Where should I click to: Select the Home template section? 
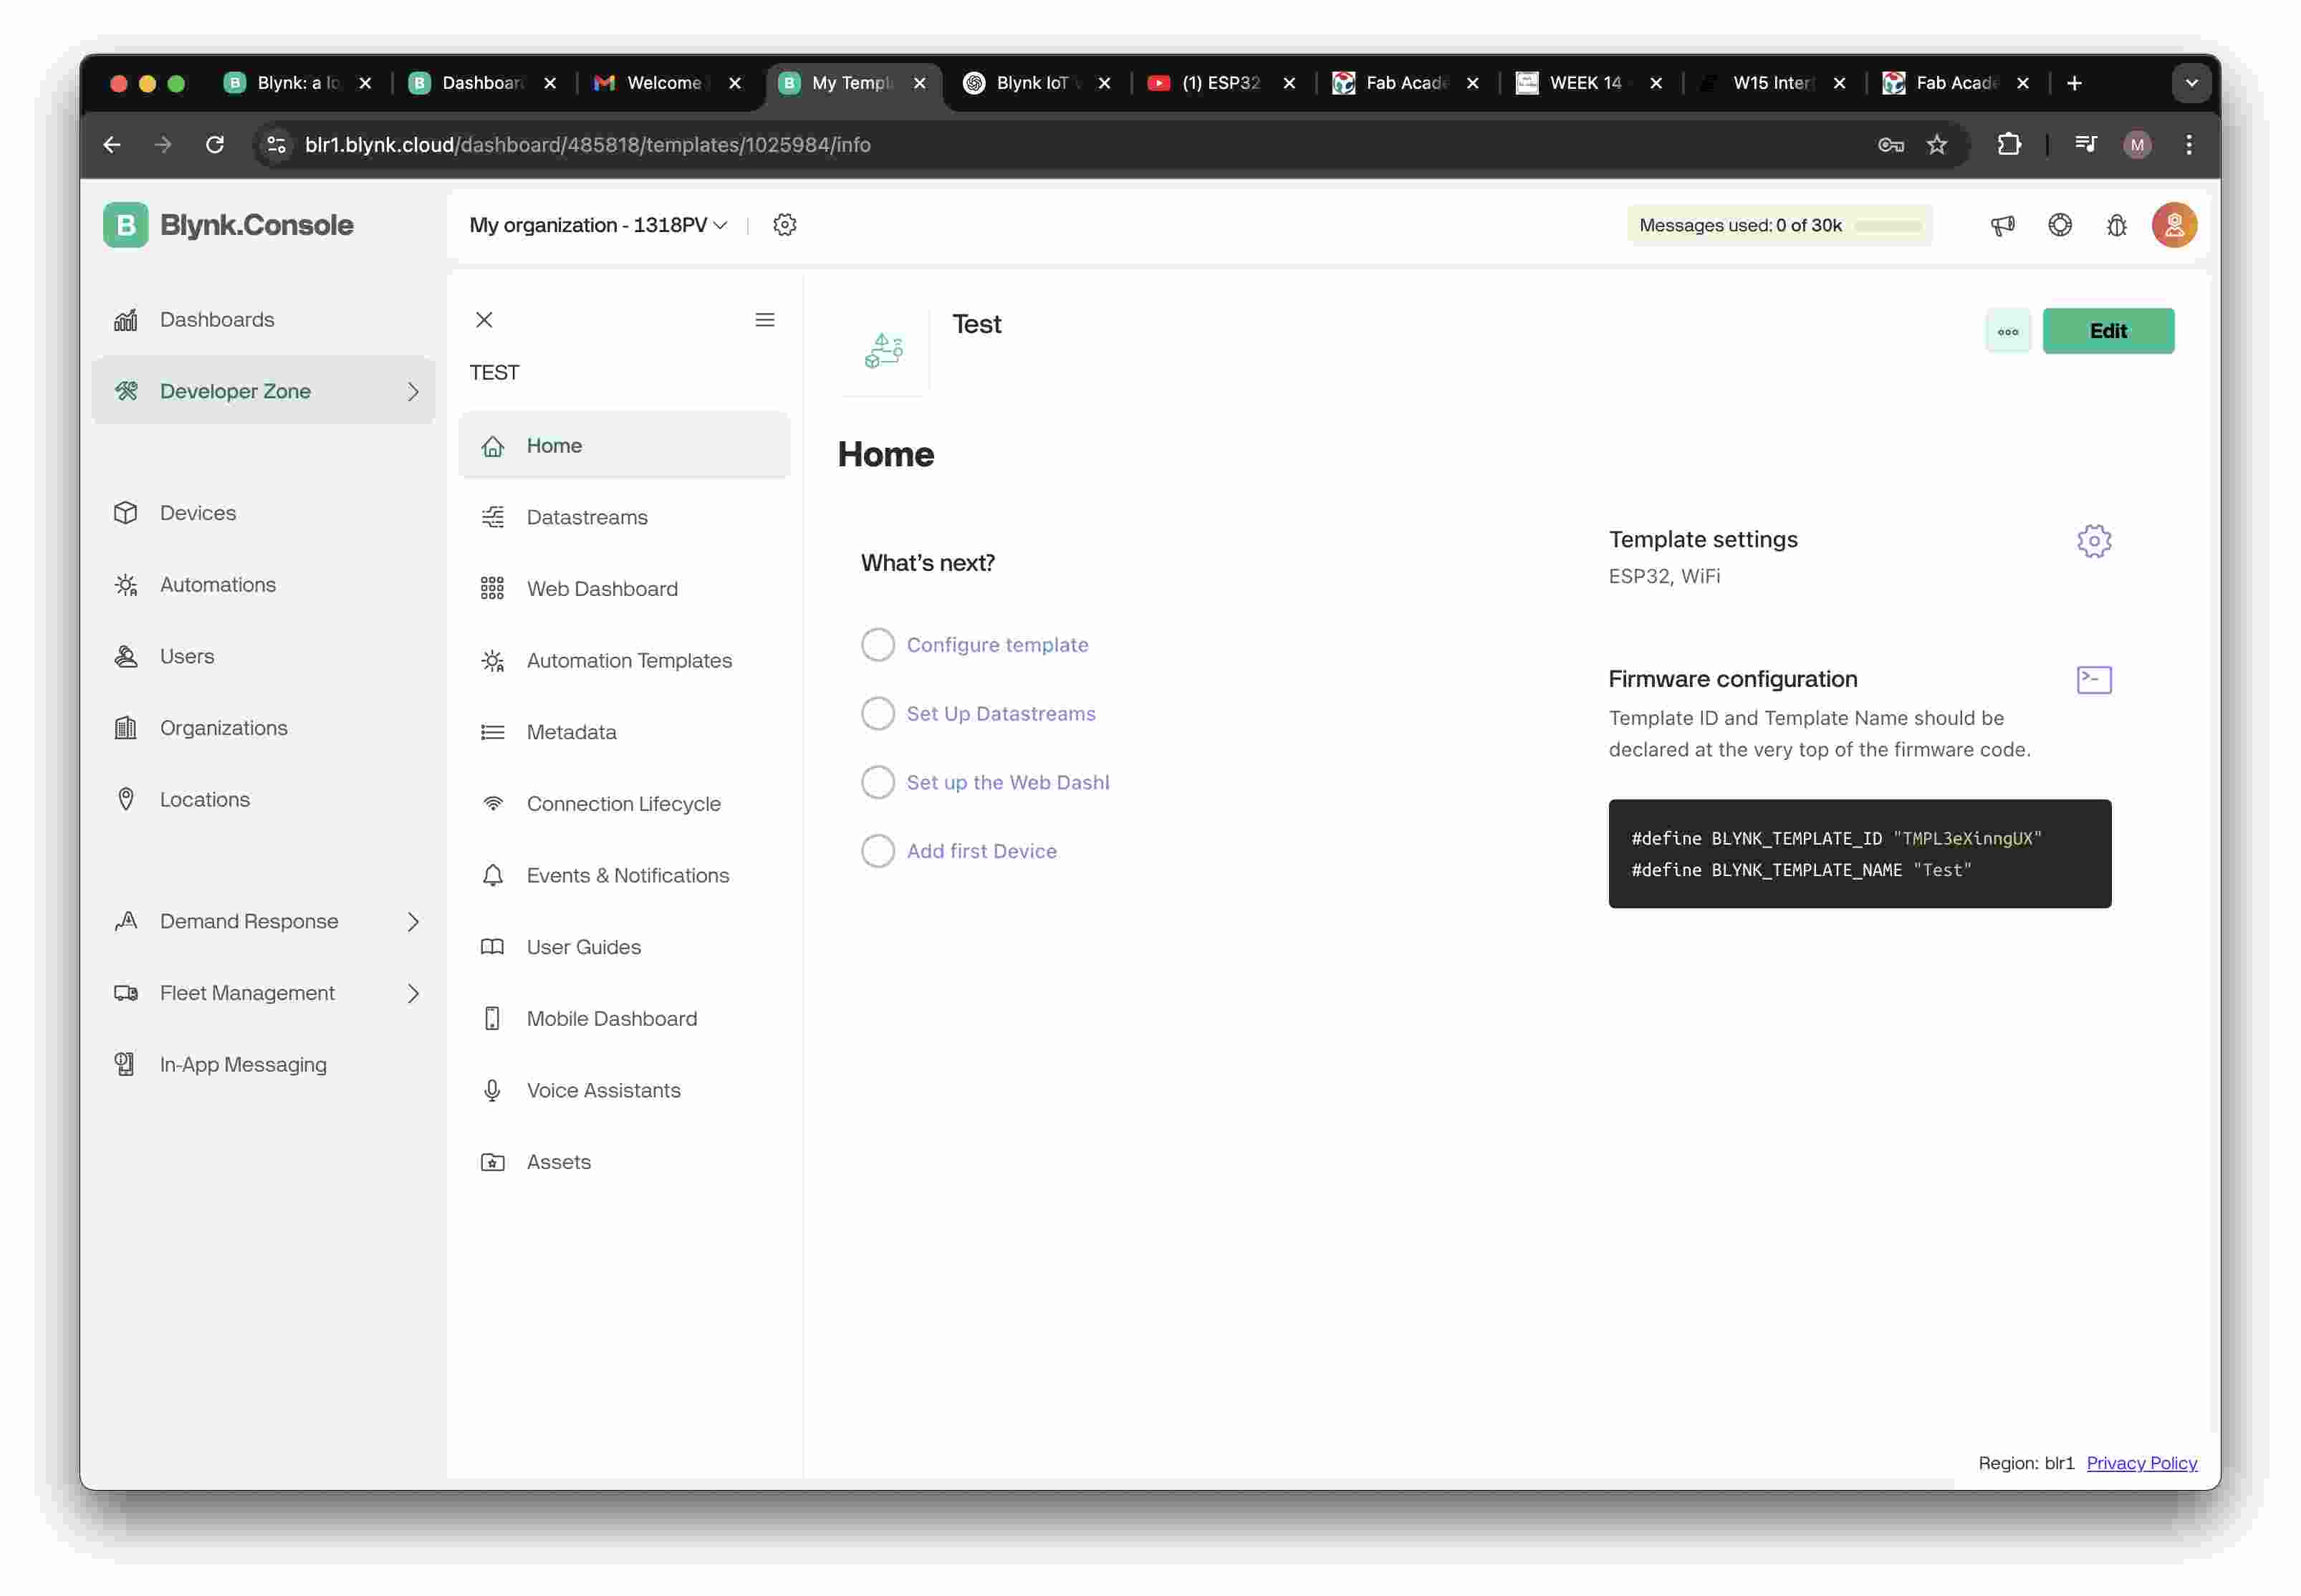click(x=624, y=446)
